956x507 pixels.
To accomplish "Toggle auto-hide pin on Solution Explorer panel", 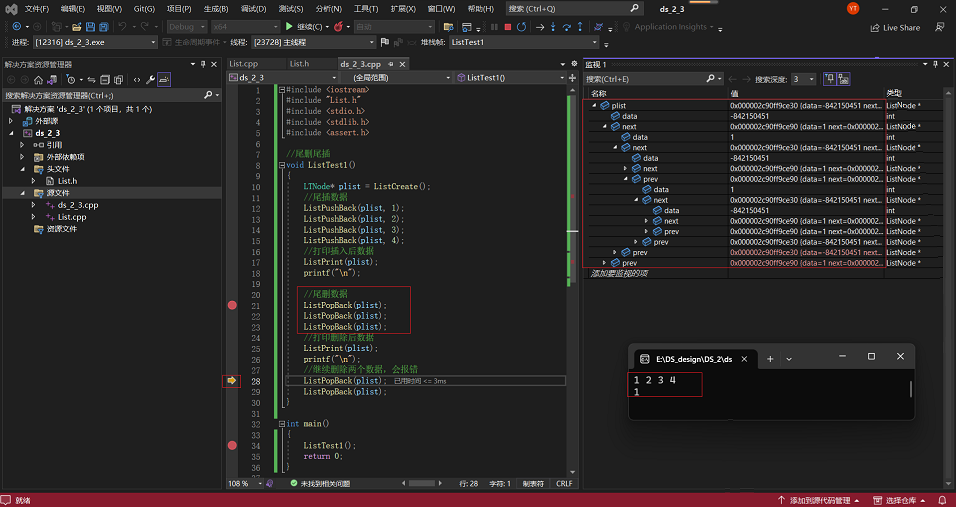I will pos(202,64).
